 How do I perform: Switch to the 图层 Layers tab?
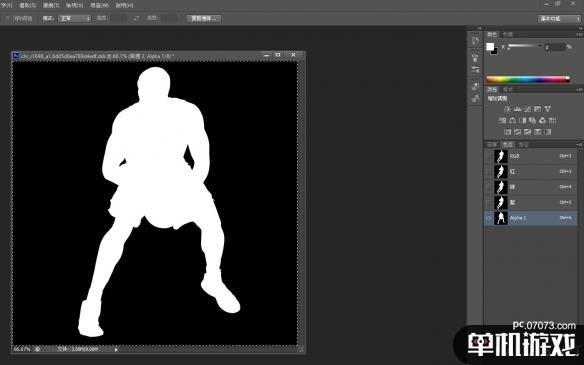(492, 145)
